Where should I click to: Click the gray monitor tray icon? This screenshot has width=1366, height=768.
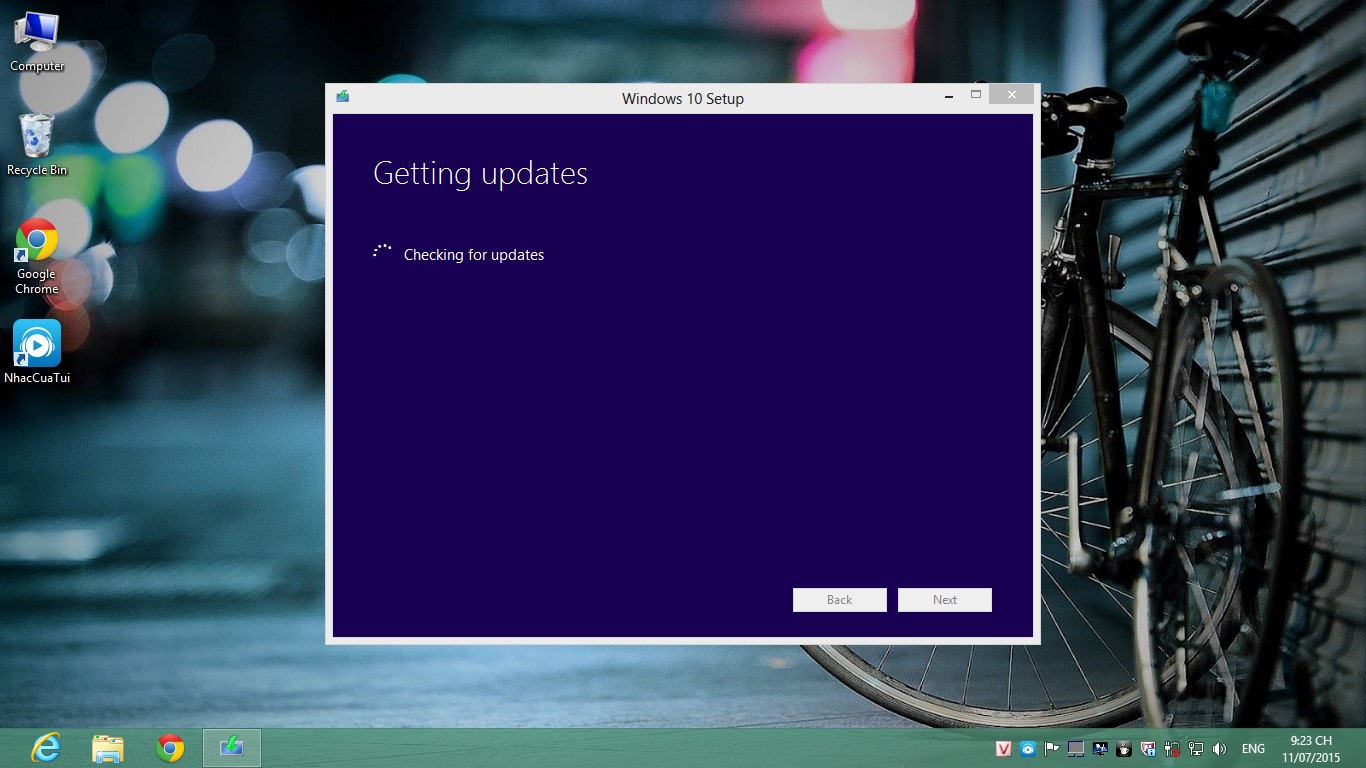tap(1076, 748)
